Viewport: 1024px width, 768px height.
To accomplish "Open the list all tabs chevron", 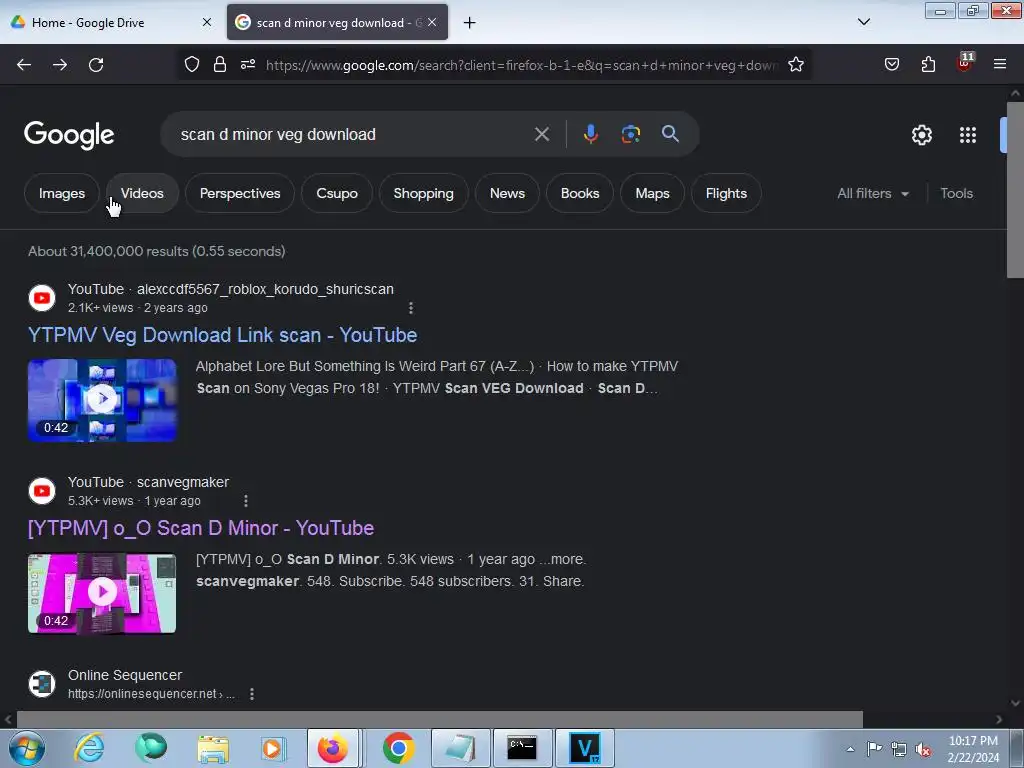I will tap(863, 22).
